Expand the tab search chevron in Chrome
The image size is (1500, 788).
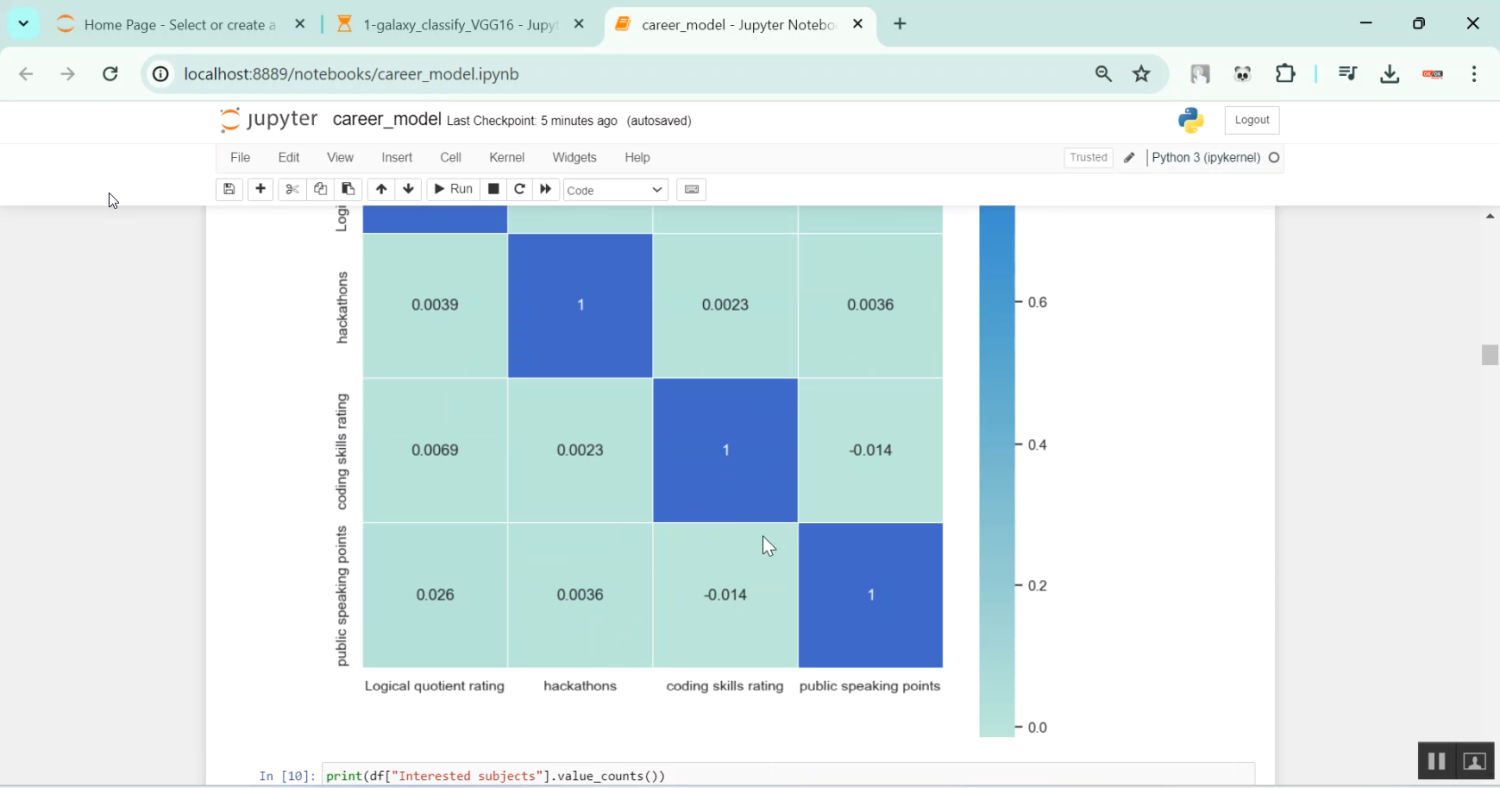tap(23, 24)
